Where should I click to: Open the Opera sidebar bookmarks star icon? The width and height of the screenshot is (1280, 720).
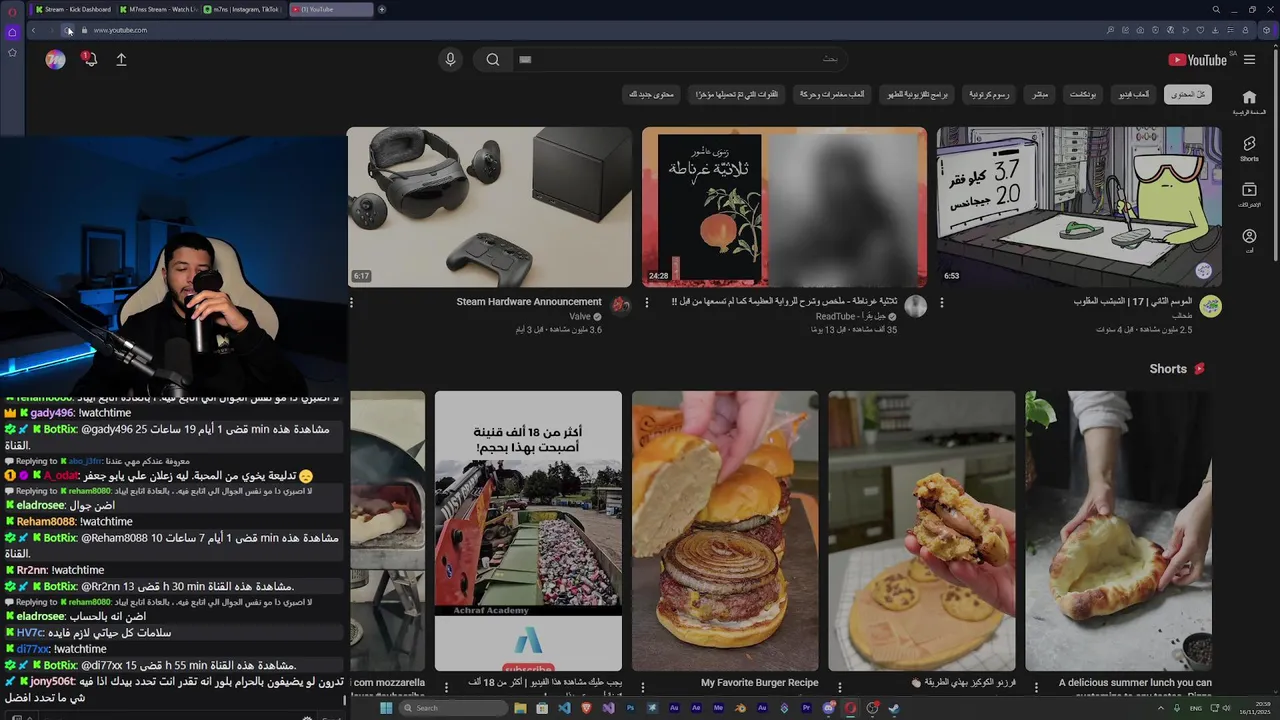pos(12,53)
